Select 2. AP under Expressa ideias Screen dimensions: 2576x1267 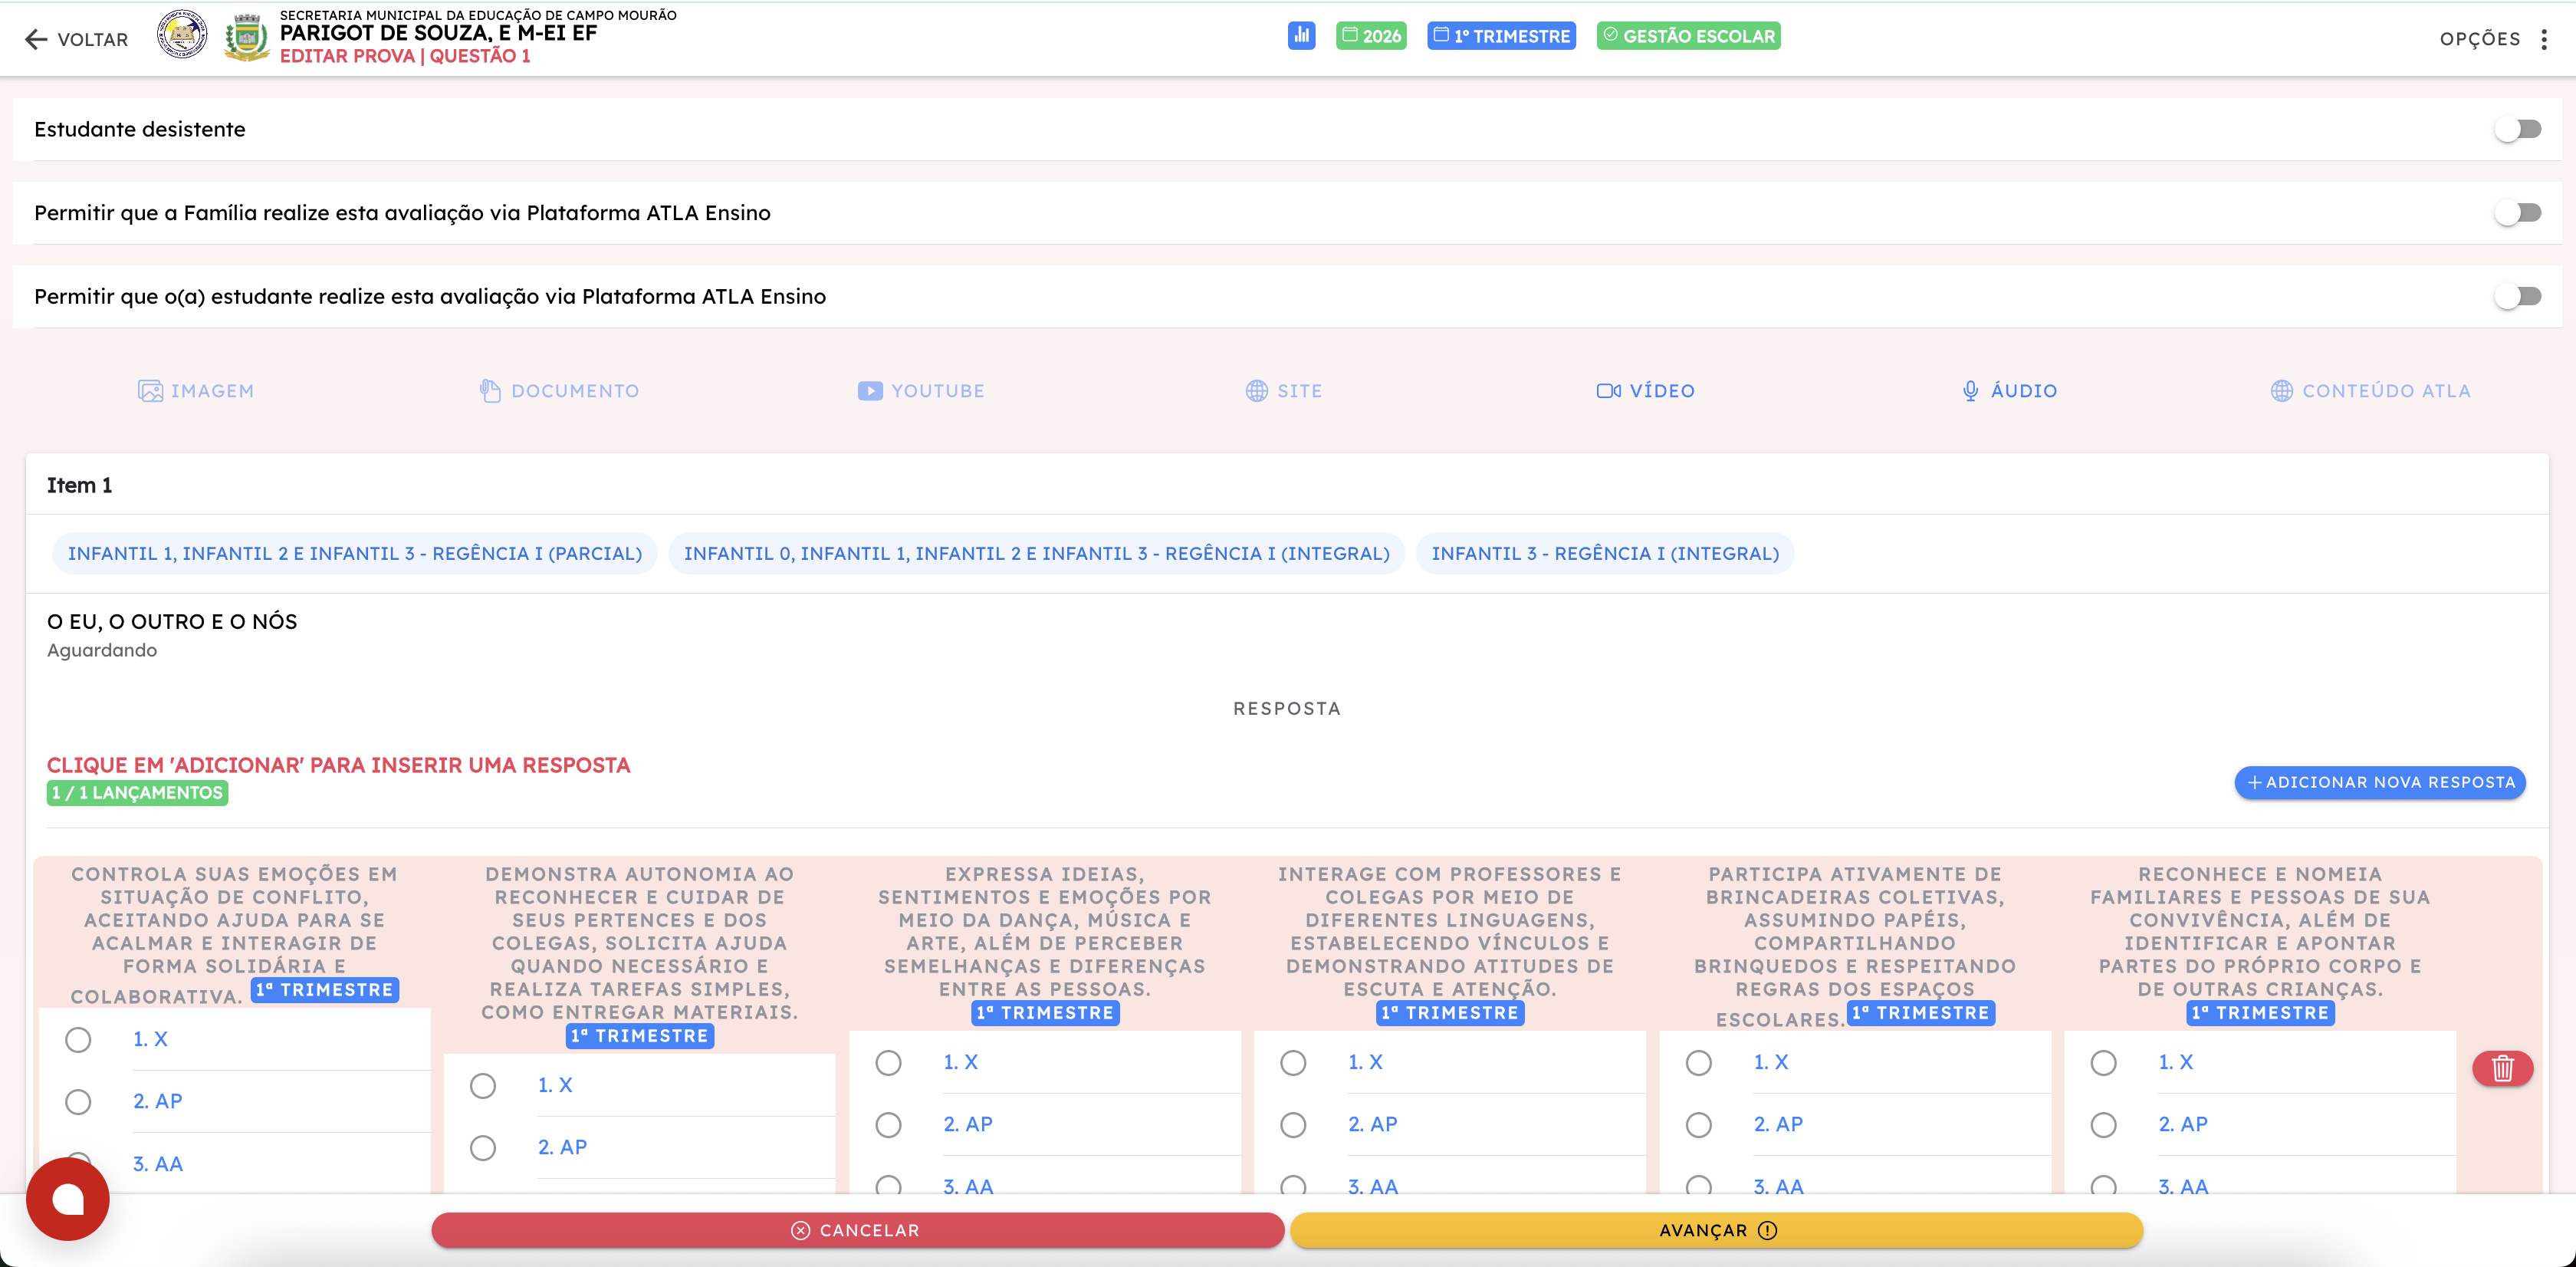[888, 1125]
